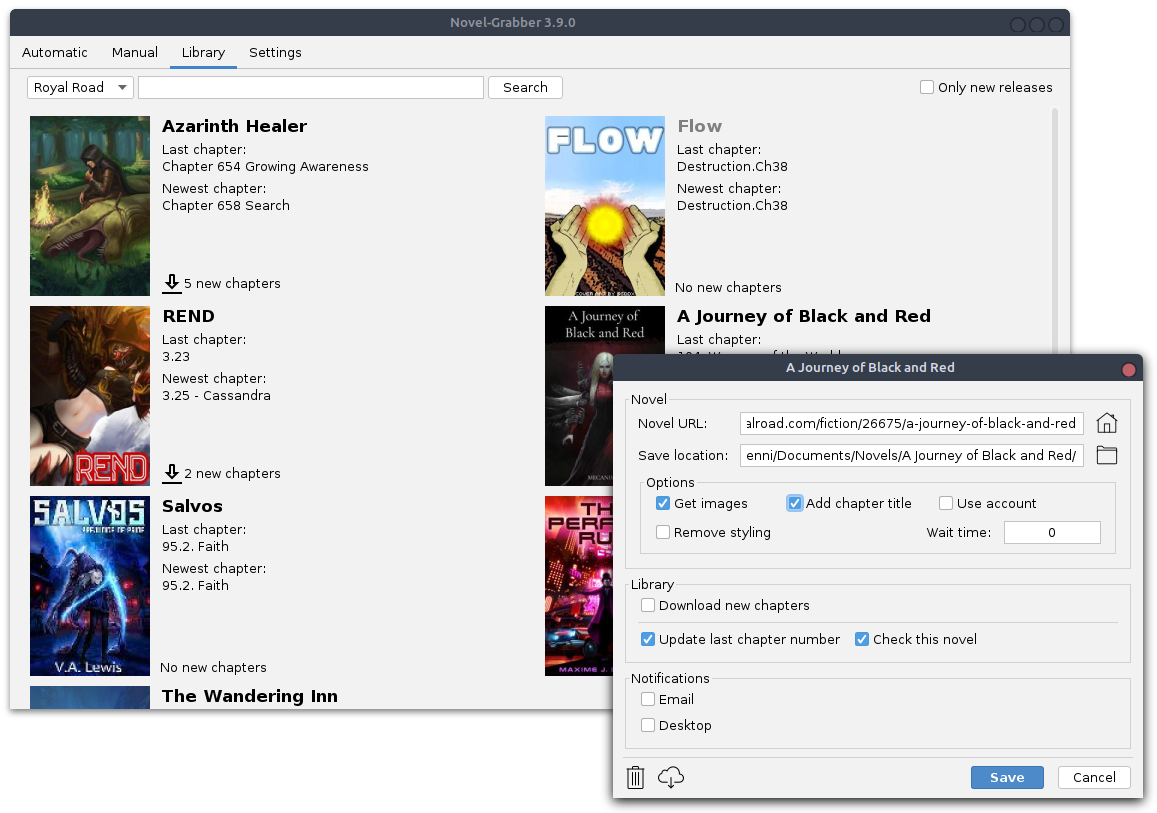This screenshot has height=813, width=1157.
Task: Enable Email notifications checkbox
Action: [x=648, y=699]
